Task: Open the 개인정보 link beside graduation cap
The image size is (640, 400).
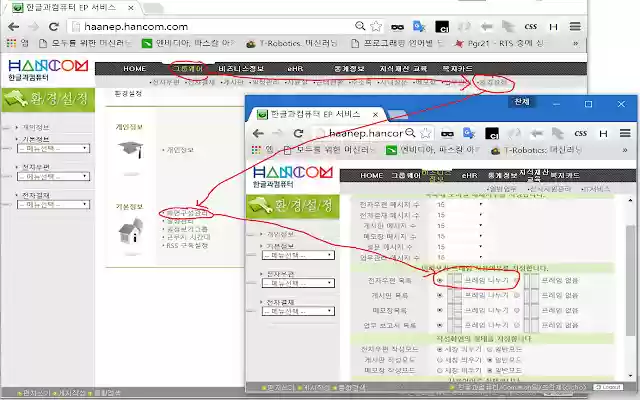Action: point(180,150)
